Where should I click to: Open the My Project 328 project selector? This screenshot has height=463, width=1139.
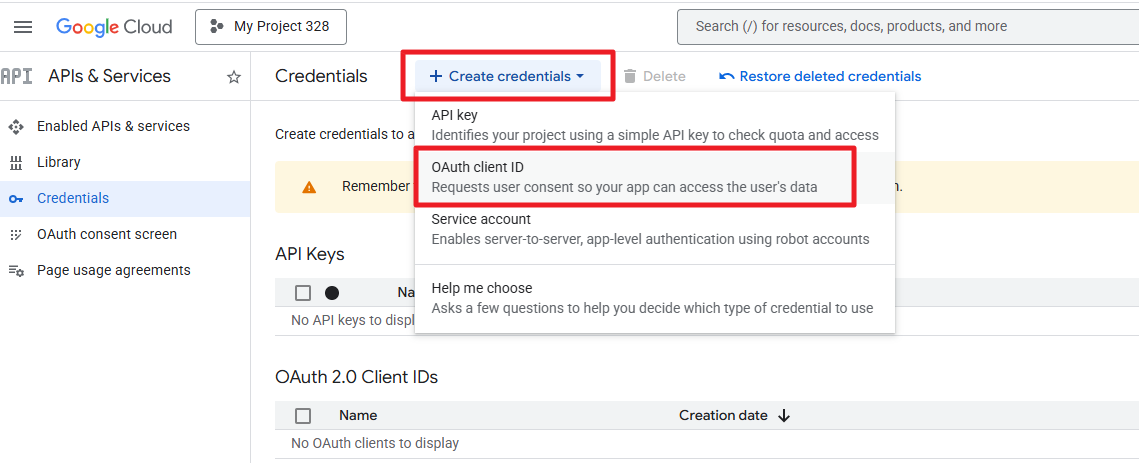(x=271, y=27)
